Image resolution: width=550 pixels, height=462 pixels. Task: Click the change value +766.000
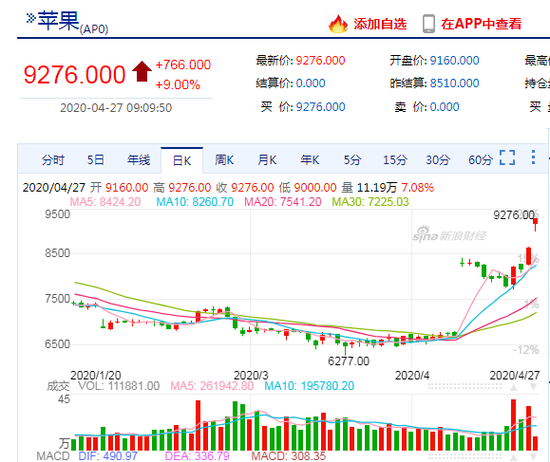tap(183, 65)
